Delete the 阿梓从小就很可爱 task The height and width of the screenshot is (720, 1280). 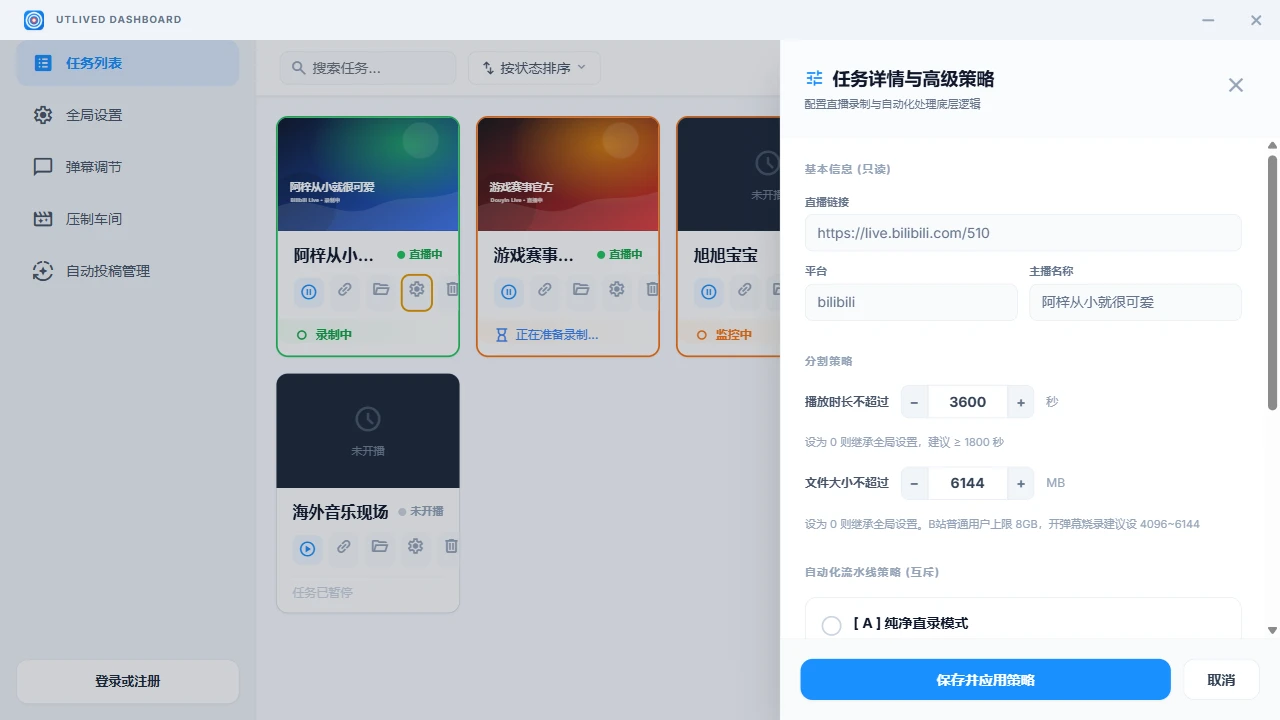point(452,291)
